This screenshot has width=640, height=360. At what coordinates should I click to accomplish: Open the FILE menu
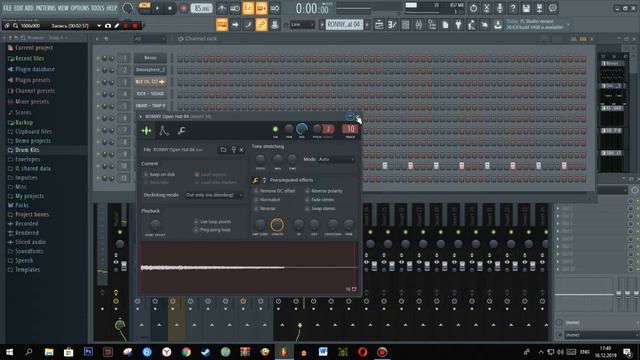click(x=7, y=8)
